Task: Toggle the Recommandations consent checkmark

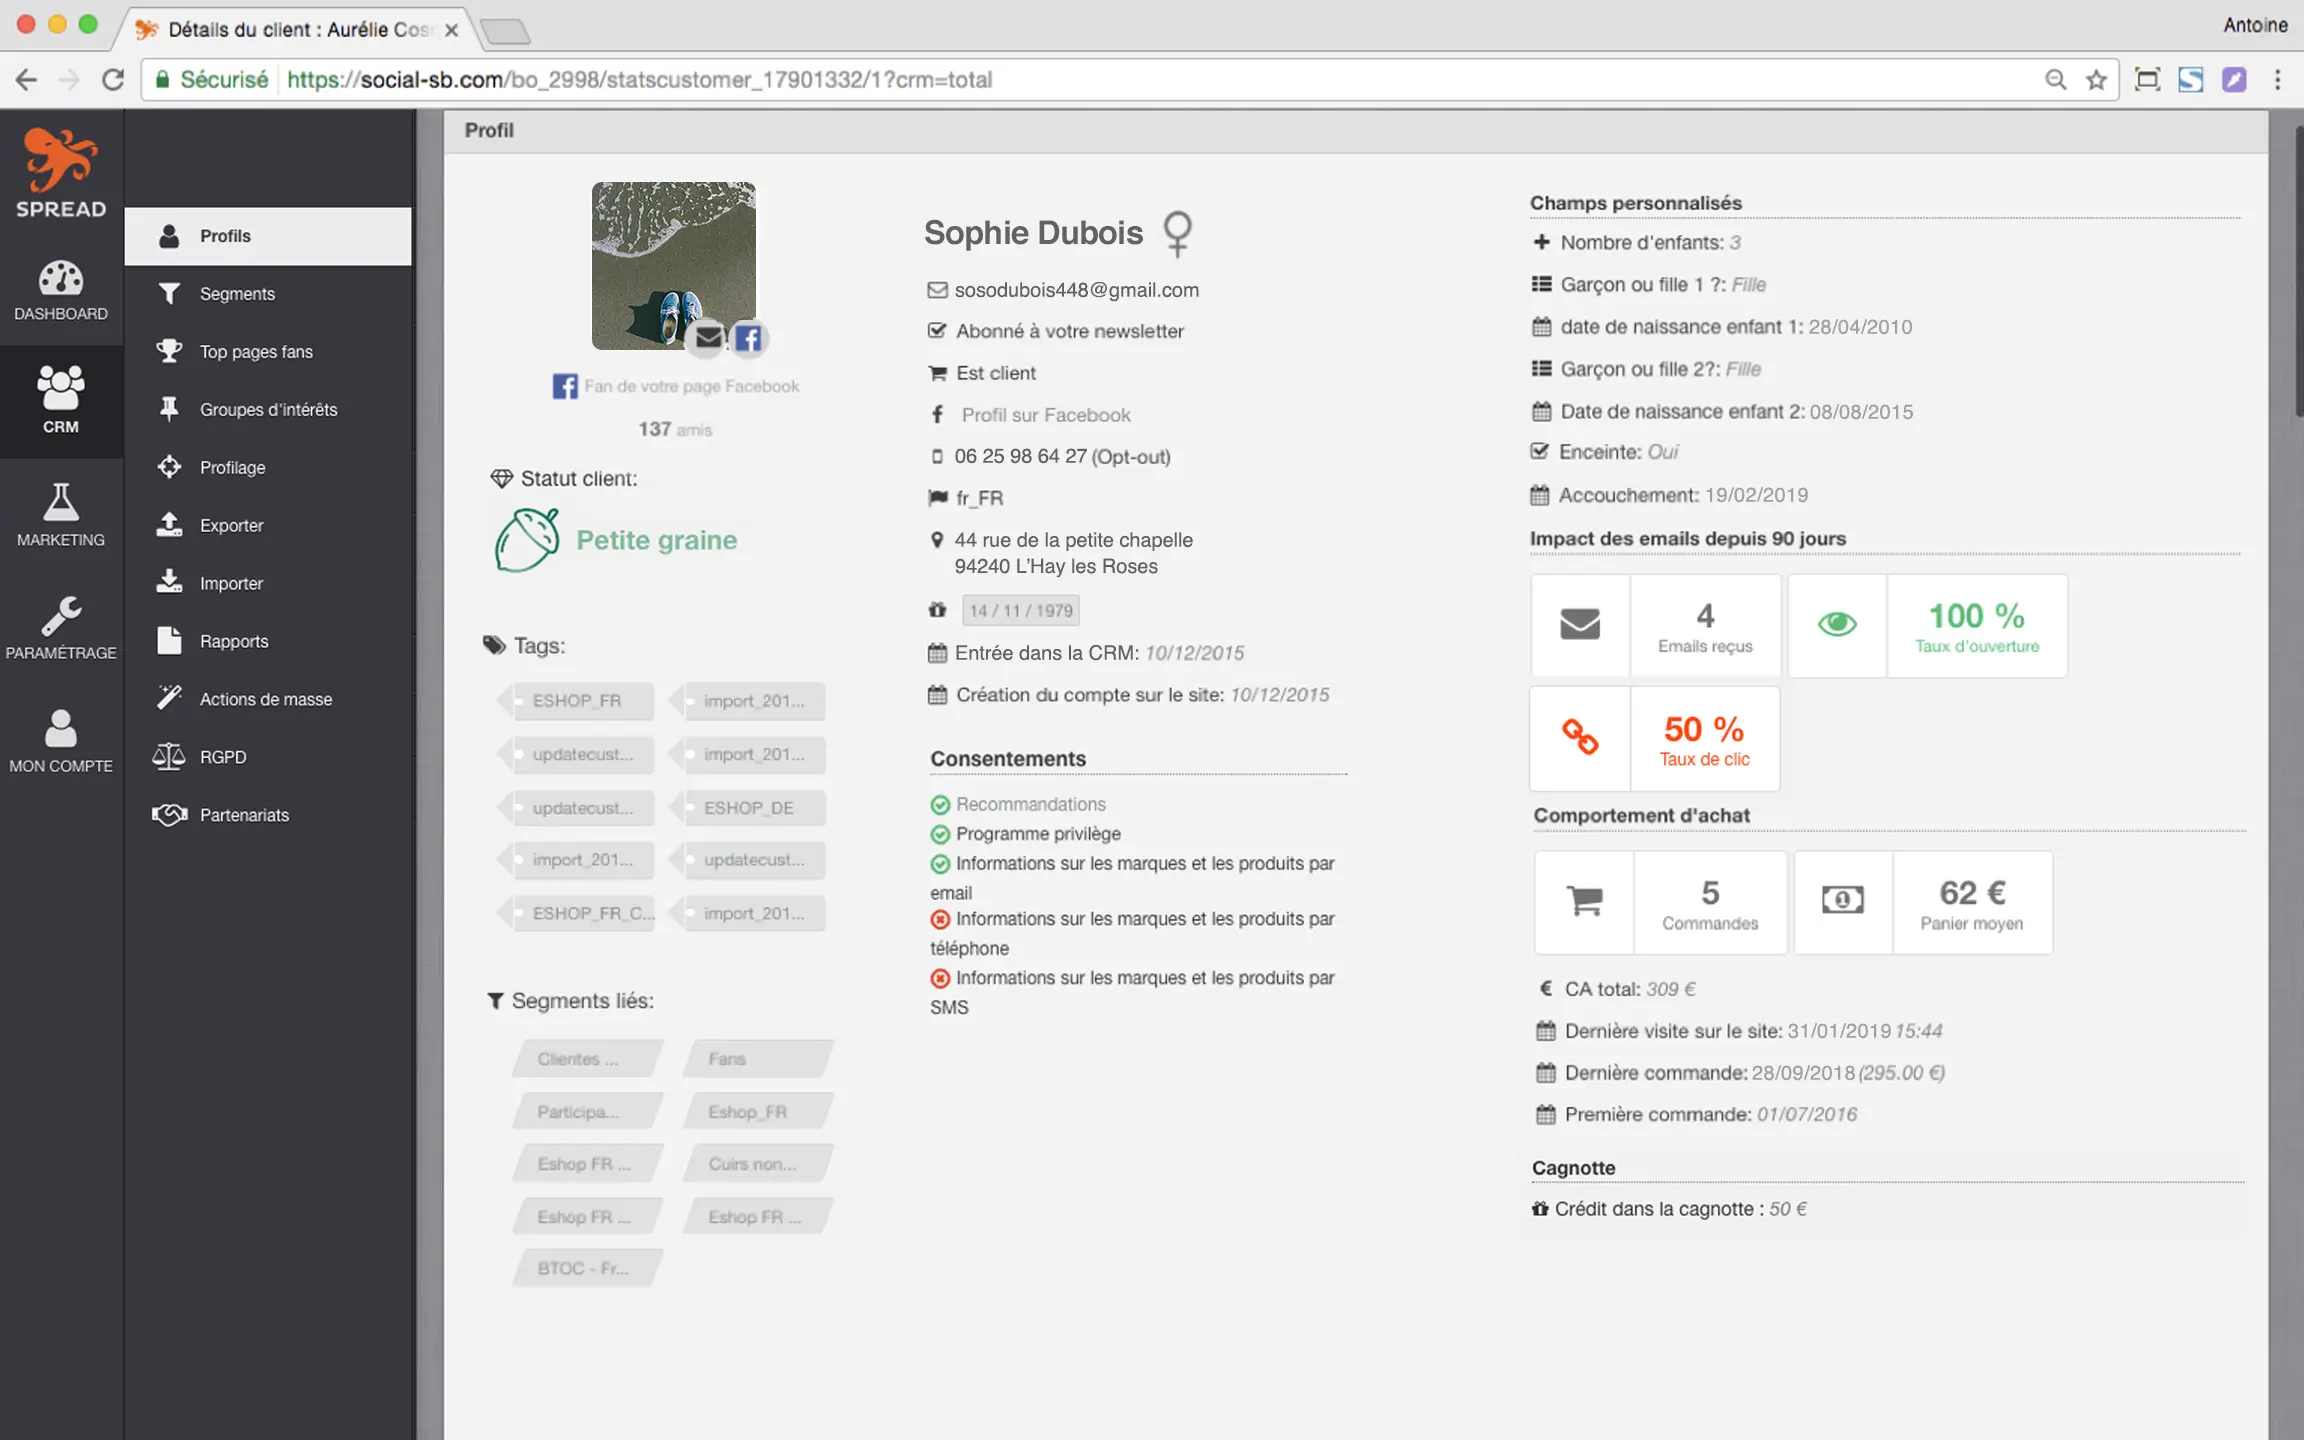Action: [x=940, y=805]
